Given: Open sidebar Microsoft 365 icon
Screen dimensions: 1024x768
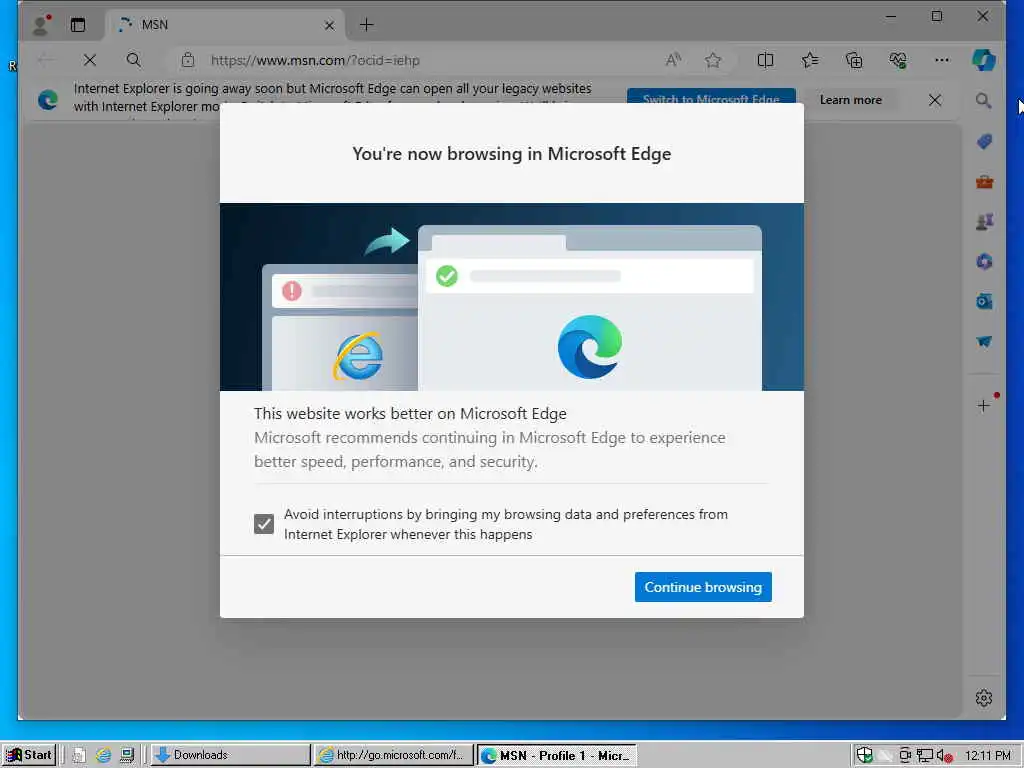Looking at the screenshot, I should click(984, 262).
